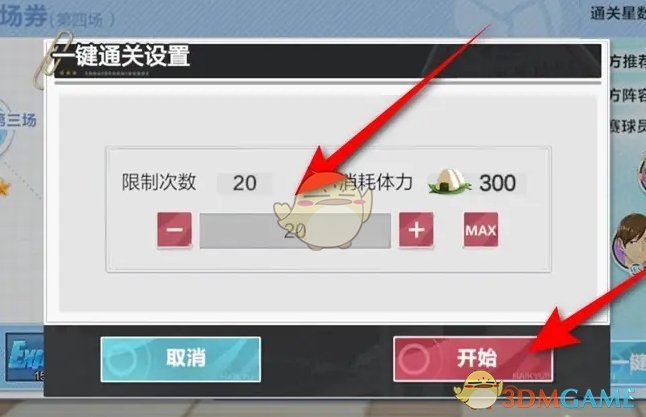Click the 通关星数 label at top right
The height and width of the screenshot is (417, 646).
click(618, 14)
